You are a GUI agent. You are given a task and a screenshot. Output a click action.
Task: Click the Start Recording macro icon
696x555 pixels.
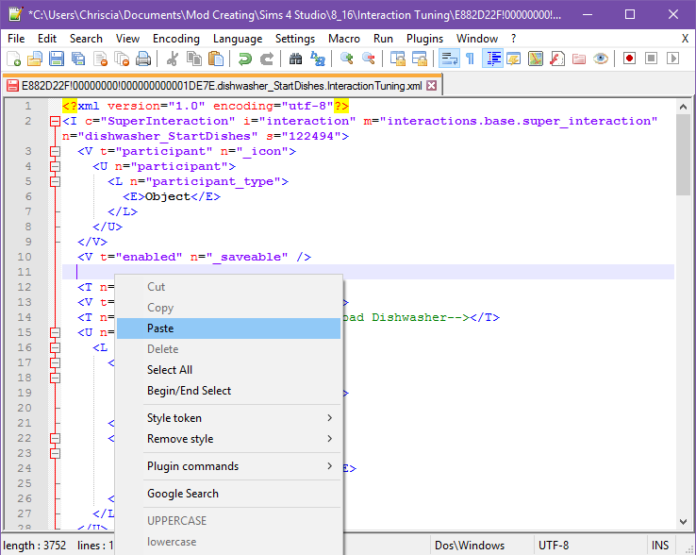coord(629,59)
